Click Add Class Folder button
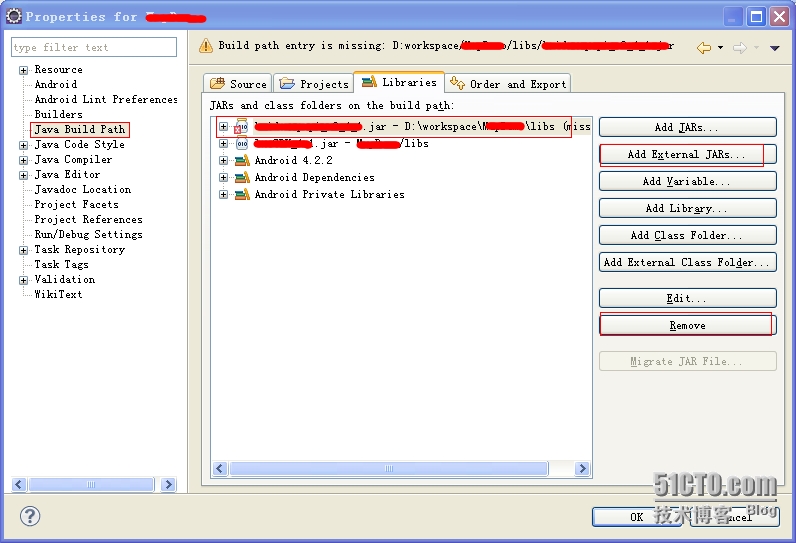The height and width of the screenshot is (543, 796). tap(687, 235)
